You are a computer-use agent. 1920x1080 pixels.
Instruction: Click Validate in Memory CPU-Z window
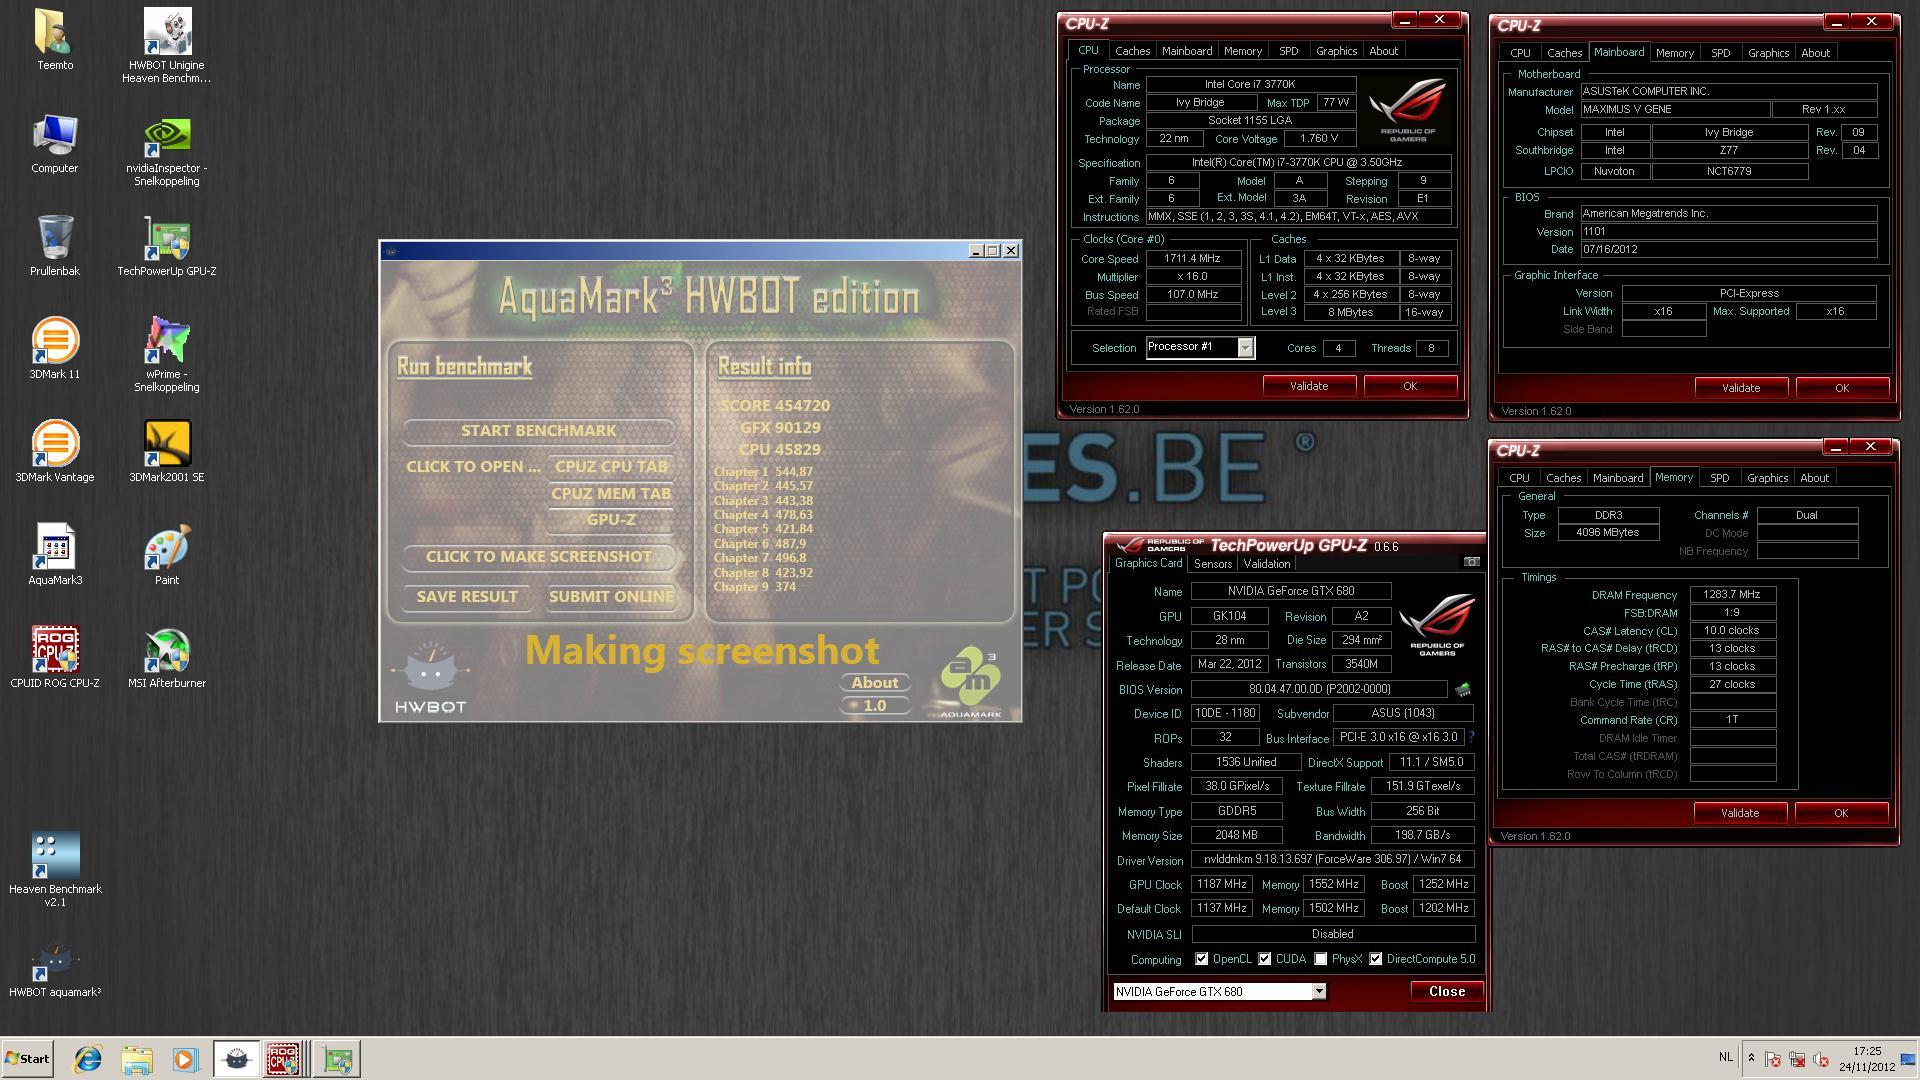[1739, 813]
